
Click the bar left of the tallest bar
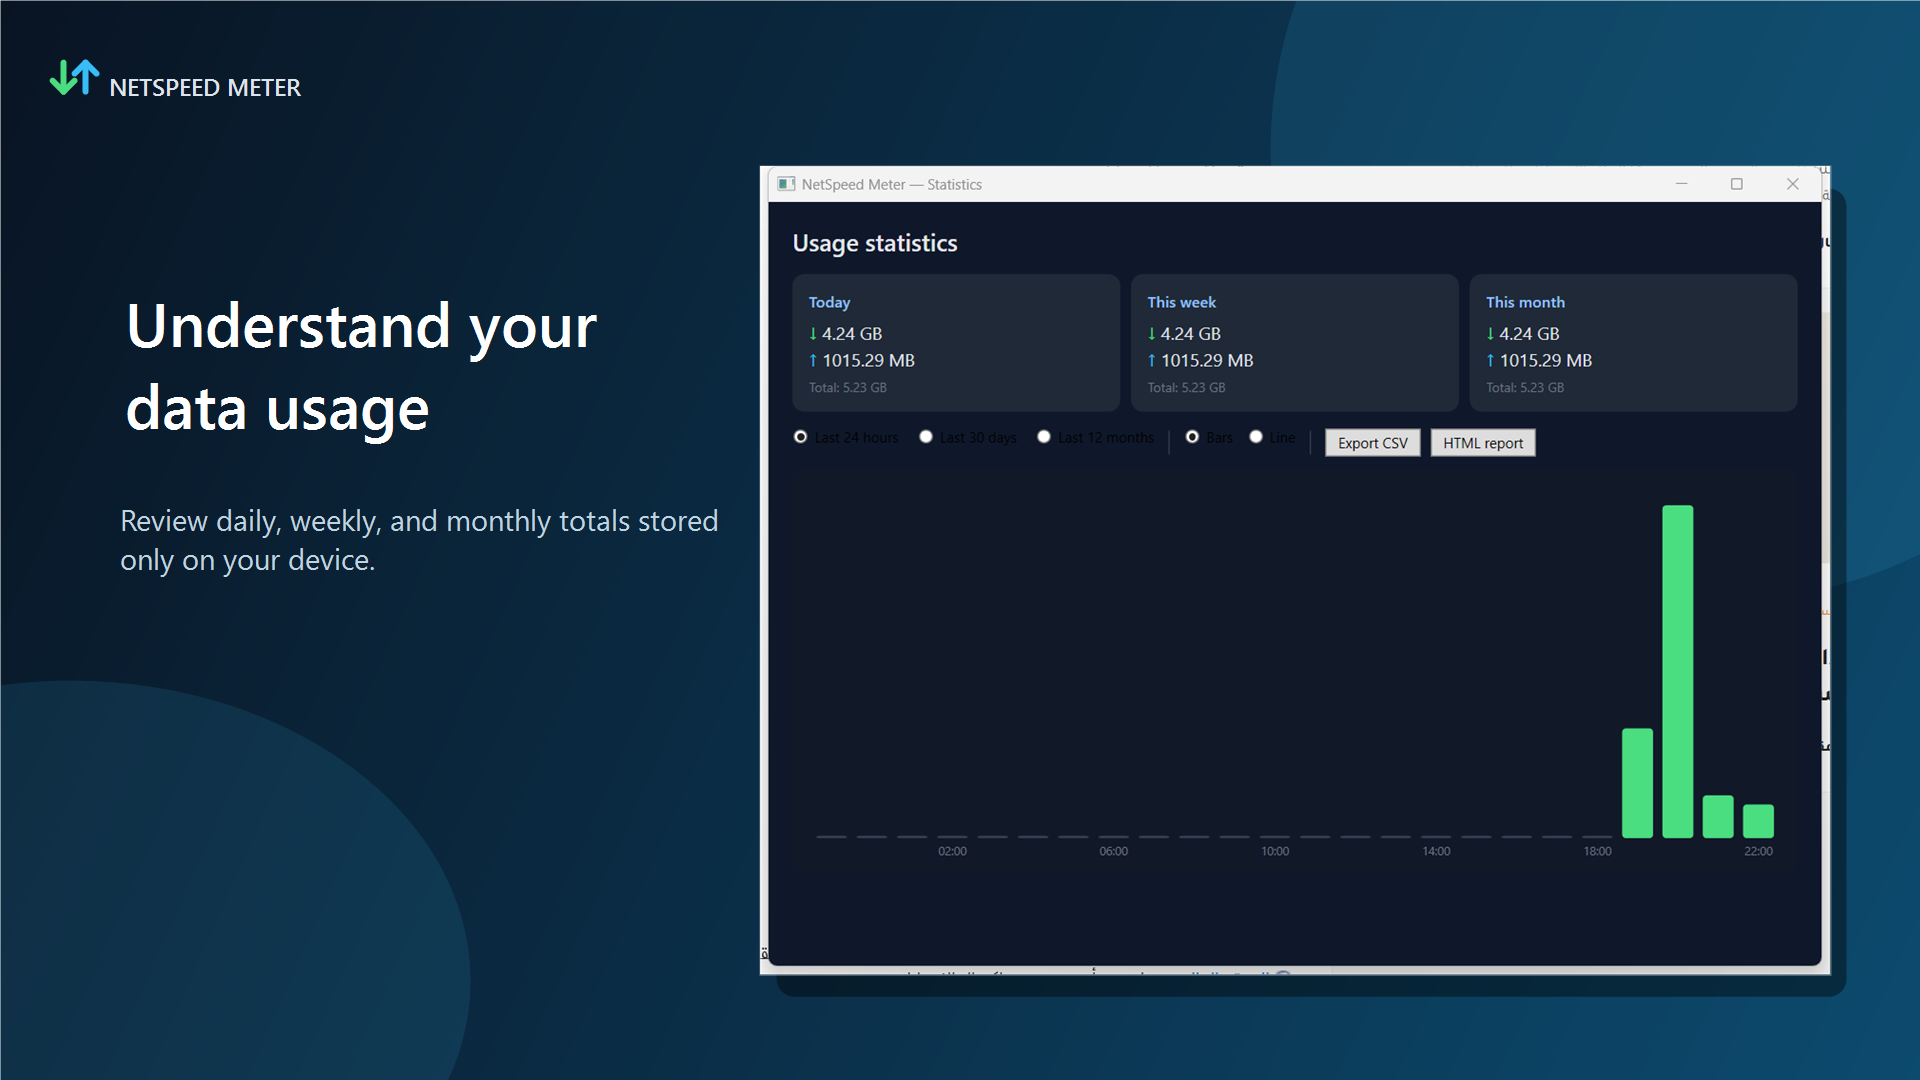1637,783
